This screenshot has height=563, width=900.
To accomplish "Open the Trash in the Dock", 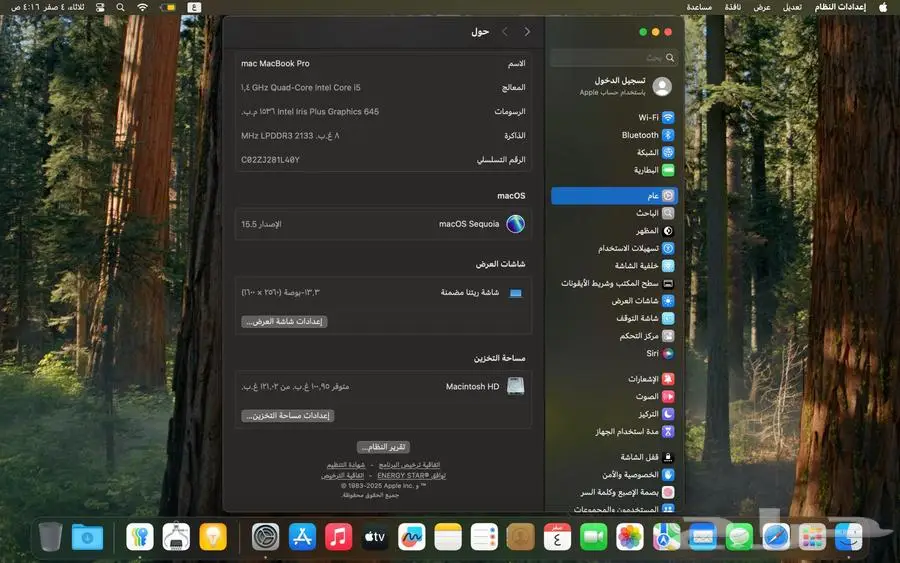I will (51, 537).
